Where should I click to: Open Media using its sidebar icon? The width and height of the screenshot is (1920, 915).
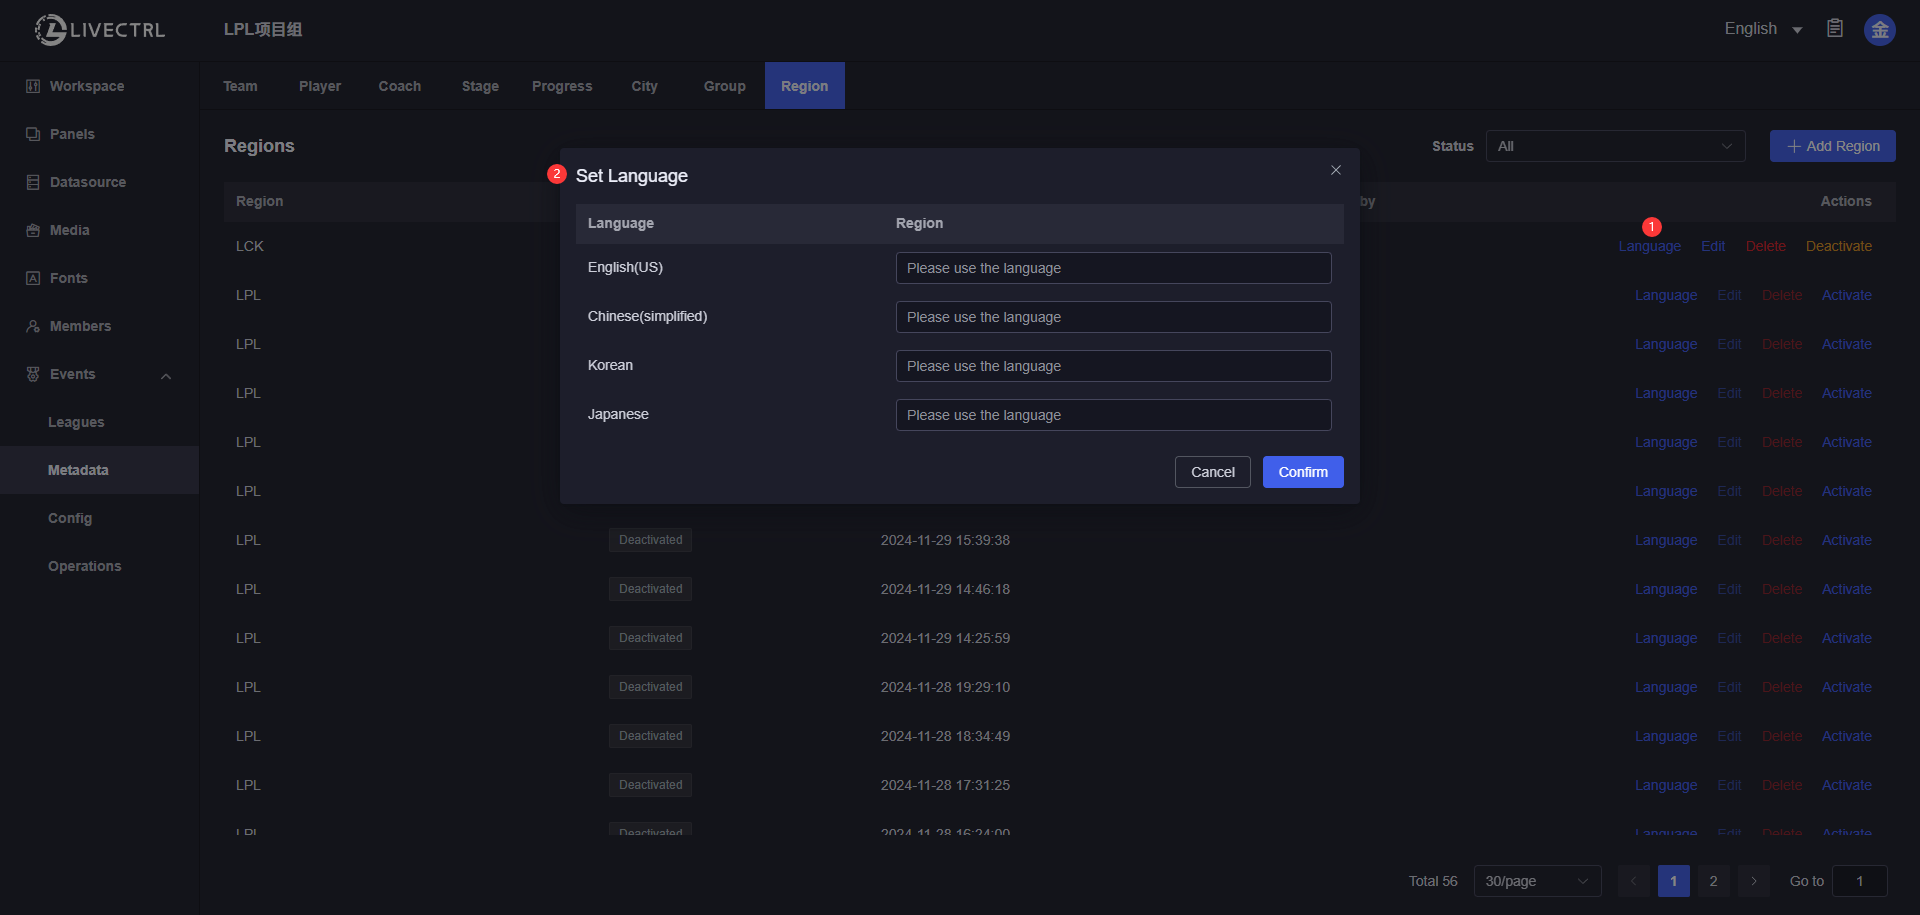click(33, 230)
